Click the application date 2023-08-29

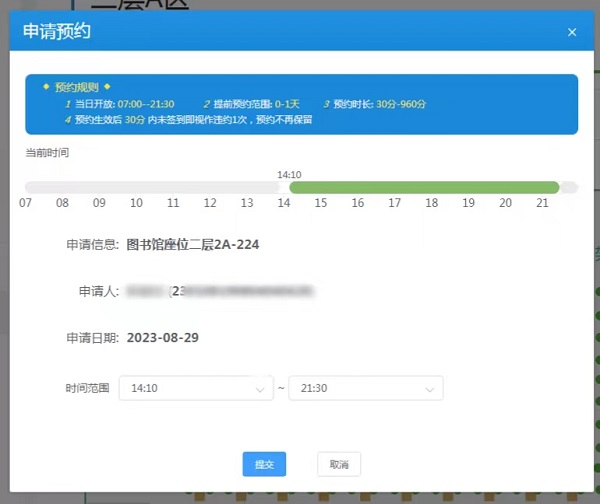[163, 338]
